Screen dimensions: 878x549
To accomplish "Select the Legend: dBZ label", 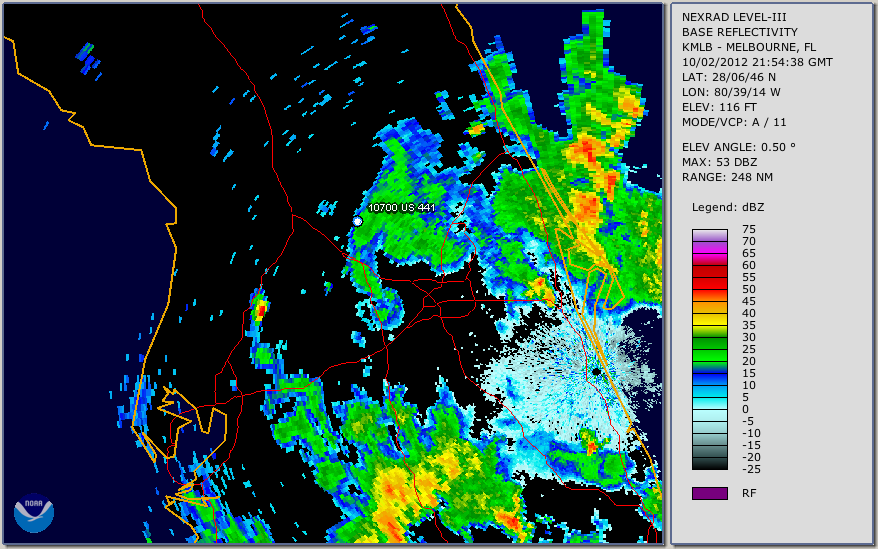I will coord(728,207).
